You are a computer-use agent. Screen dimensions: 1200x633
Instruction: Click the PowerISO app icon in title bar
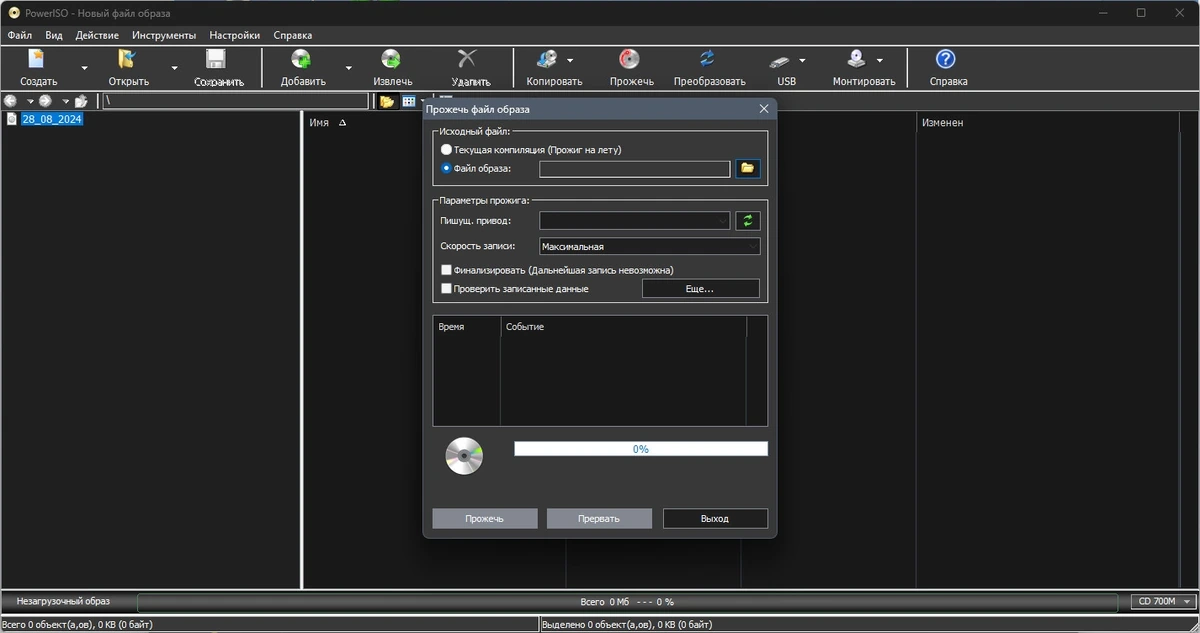pos(14,13)
